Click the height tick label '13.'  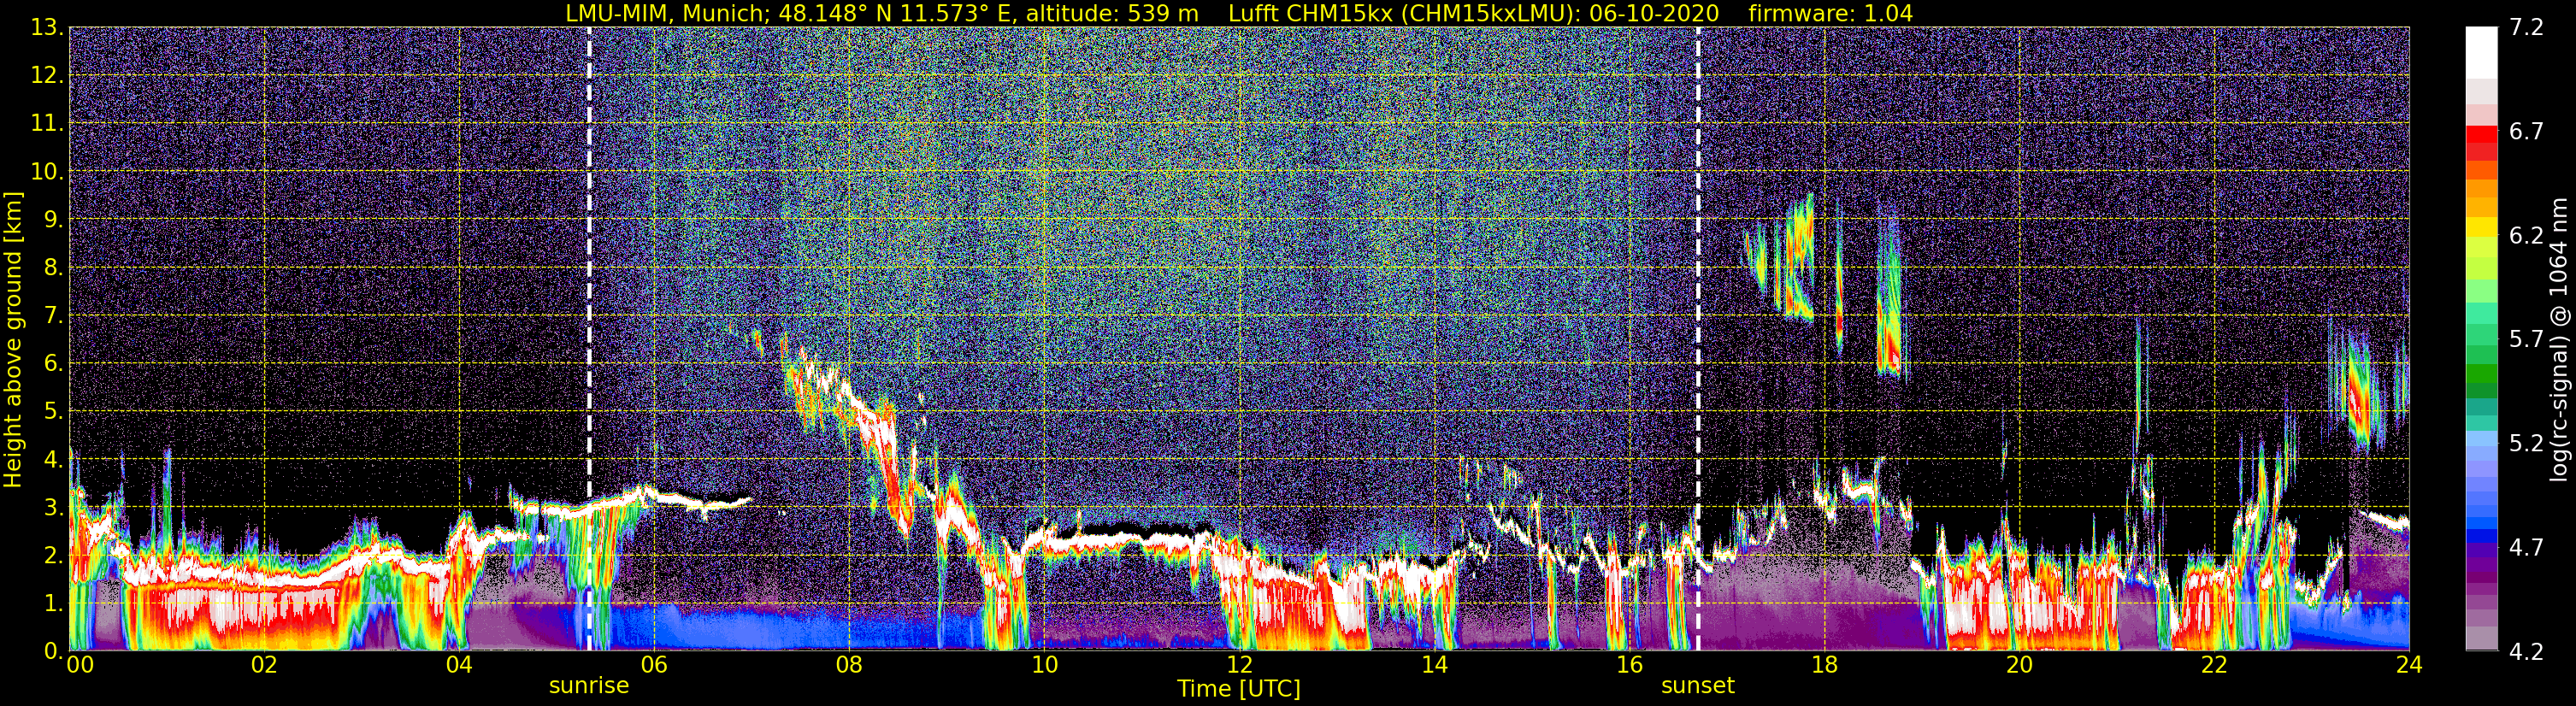pyautogui.click(x=46, y=28)
